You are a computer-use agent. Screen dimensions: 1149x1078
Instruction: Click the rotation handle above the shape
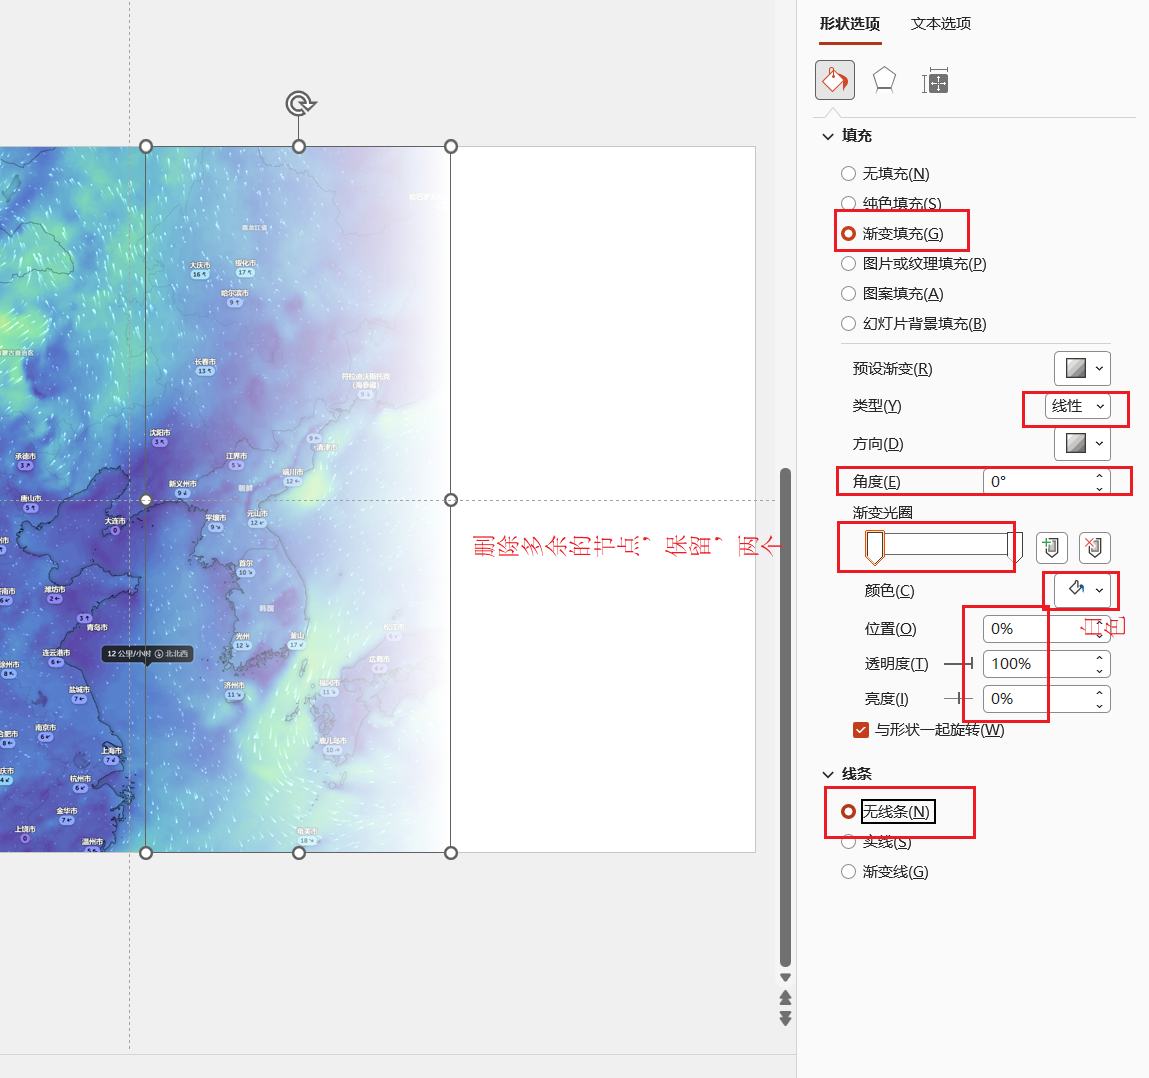[299, 103]
